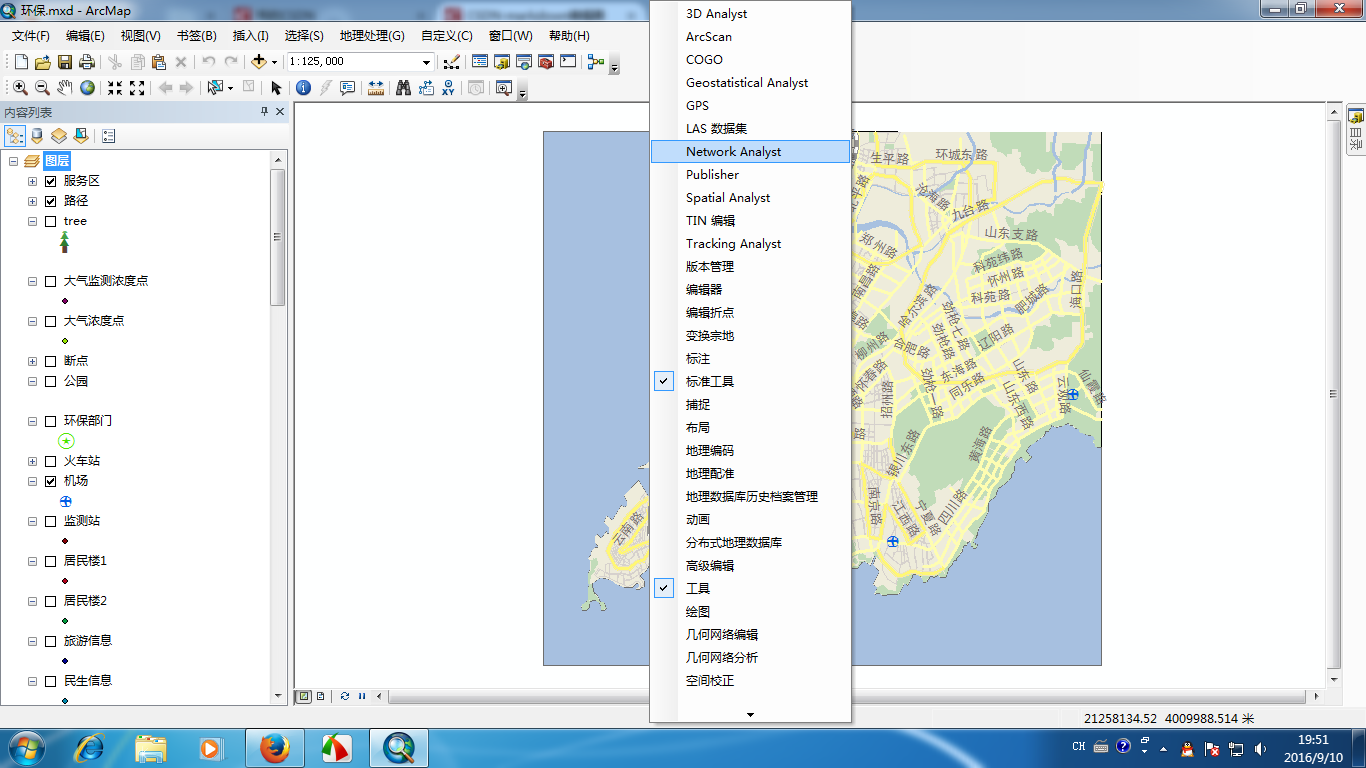
Task: Open the table of contents Options icon
Action: 108,136
